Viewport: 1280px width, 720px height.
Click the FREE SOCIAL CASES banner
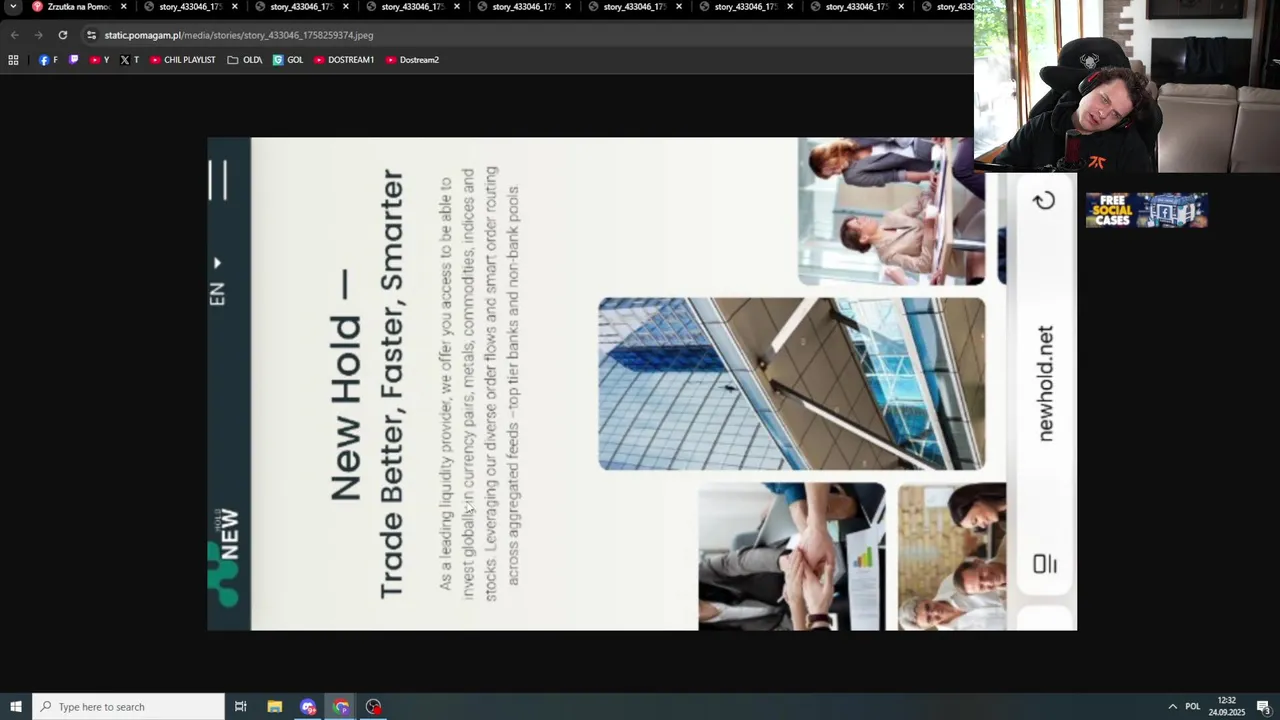[1147, 210]
